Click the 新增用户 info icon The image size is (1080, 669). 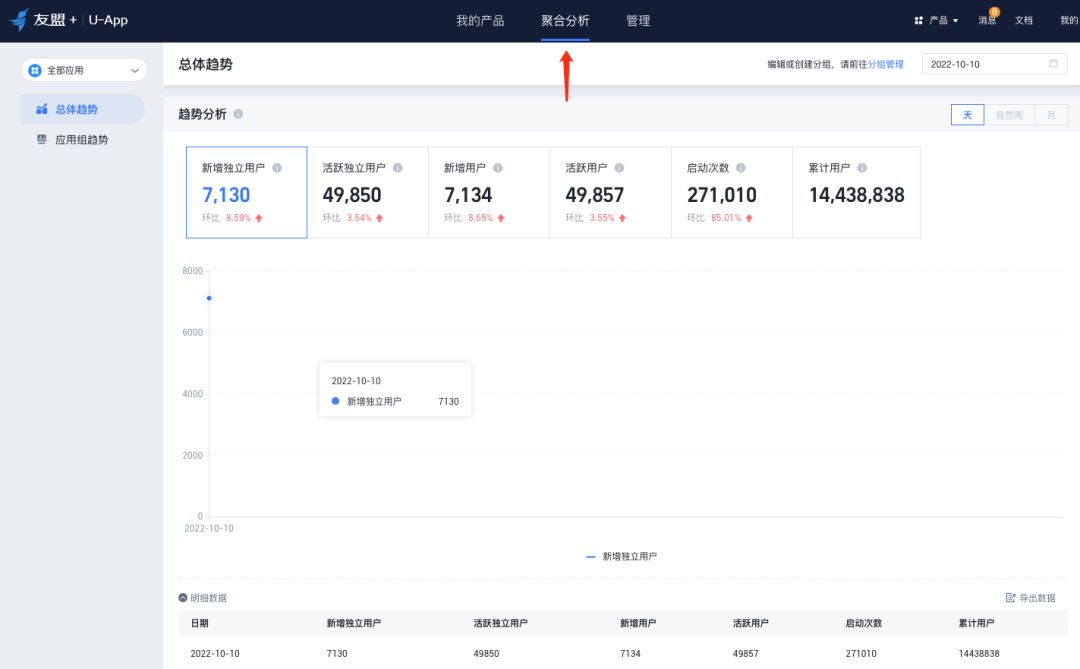click(x=498, y=167)
